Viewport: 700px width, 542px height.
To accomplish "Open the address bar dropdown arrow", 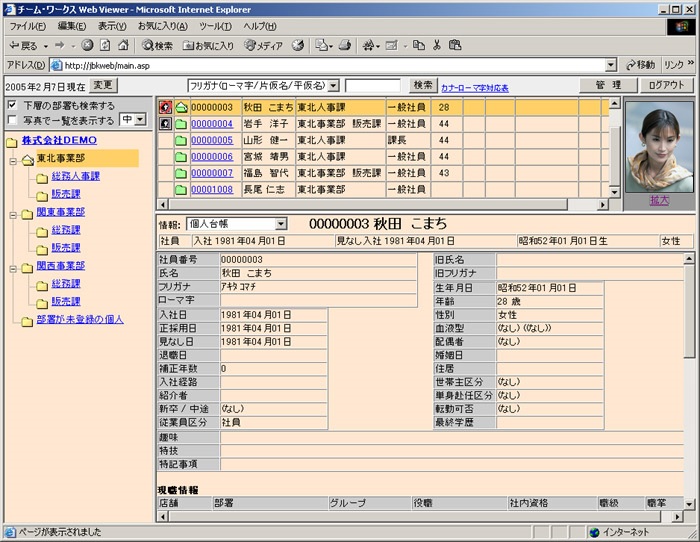I will [x=611, y=65].
